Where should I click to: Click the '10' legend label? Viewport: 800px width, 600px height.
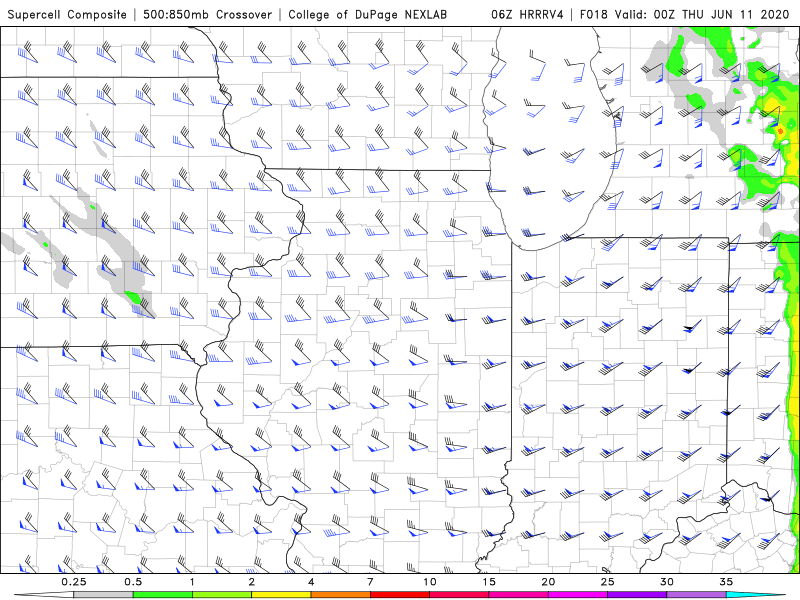point(430,582)
